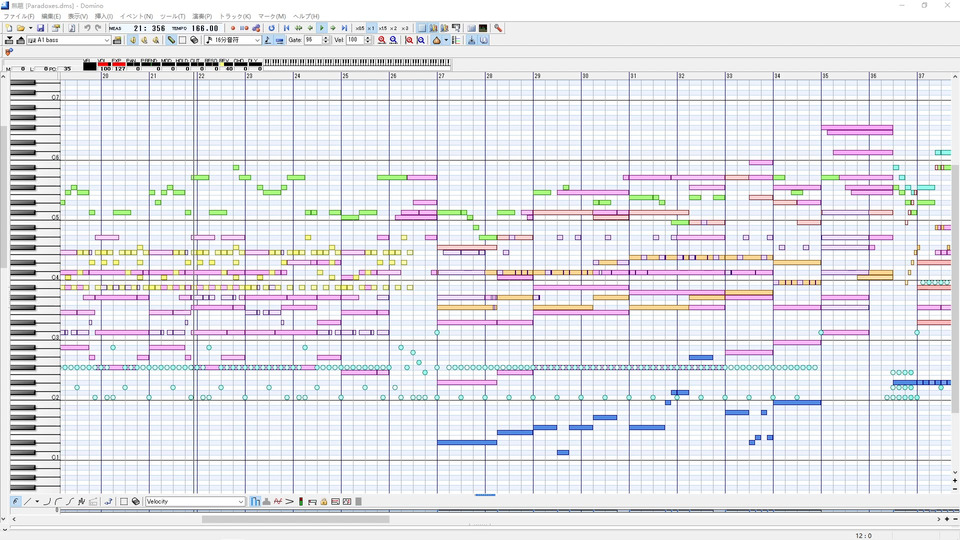Set playback speed to x2
The image size is (960, 540).
pos(394,28)
